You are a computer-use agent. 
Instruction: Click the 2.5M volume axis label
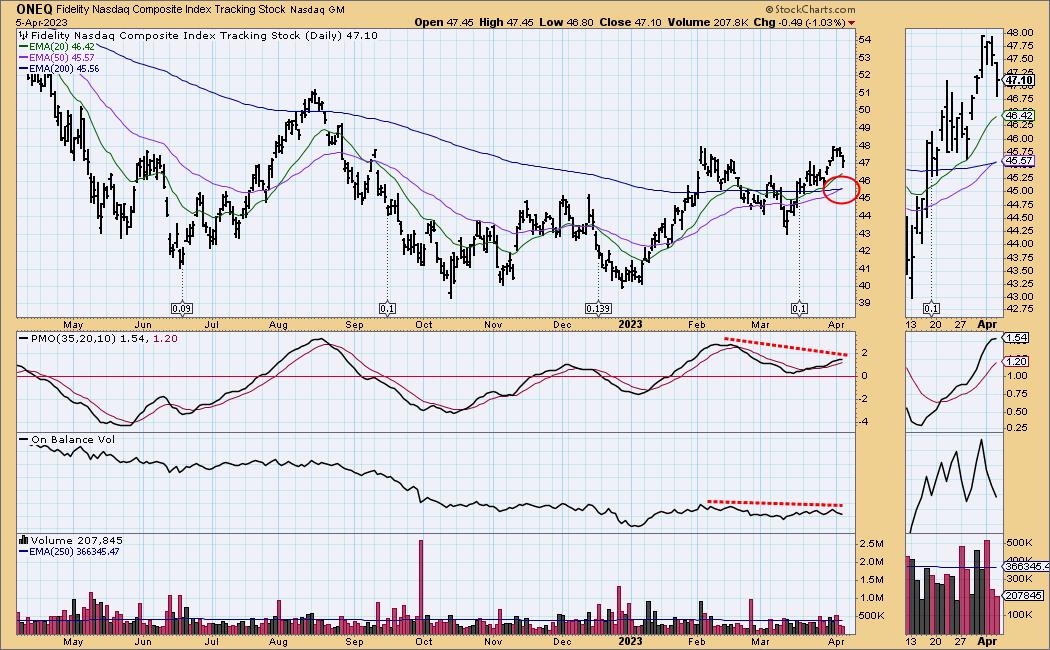871,543
